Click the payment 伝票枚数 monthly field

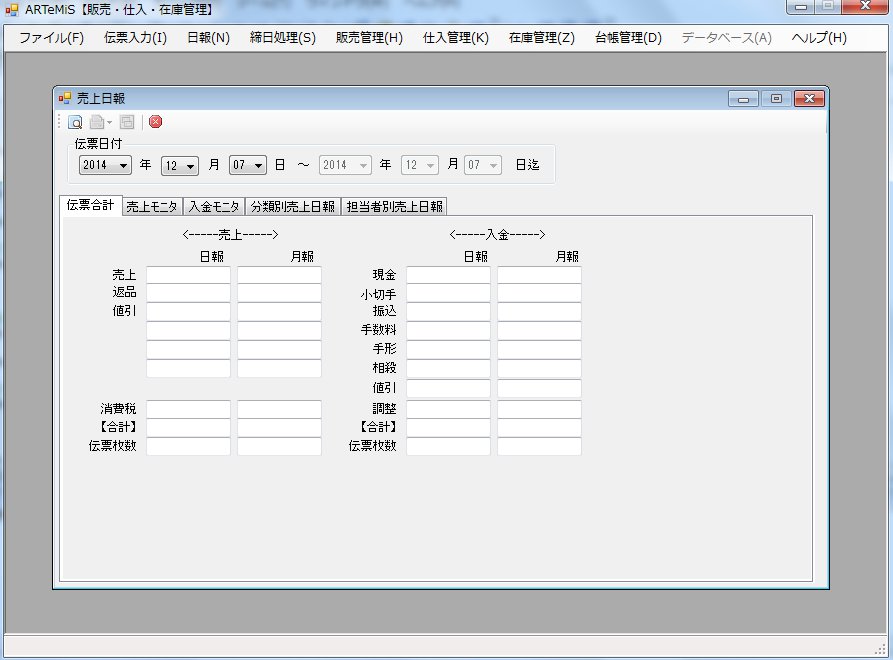tap(540, 446)
